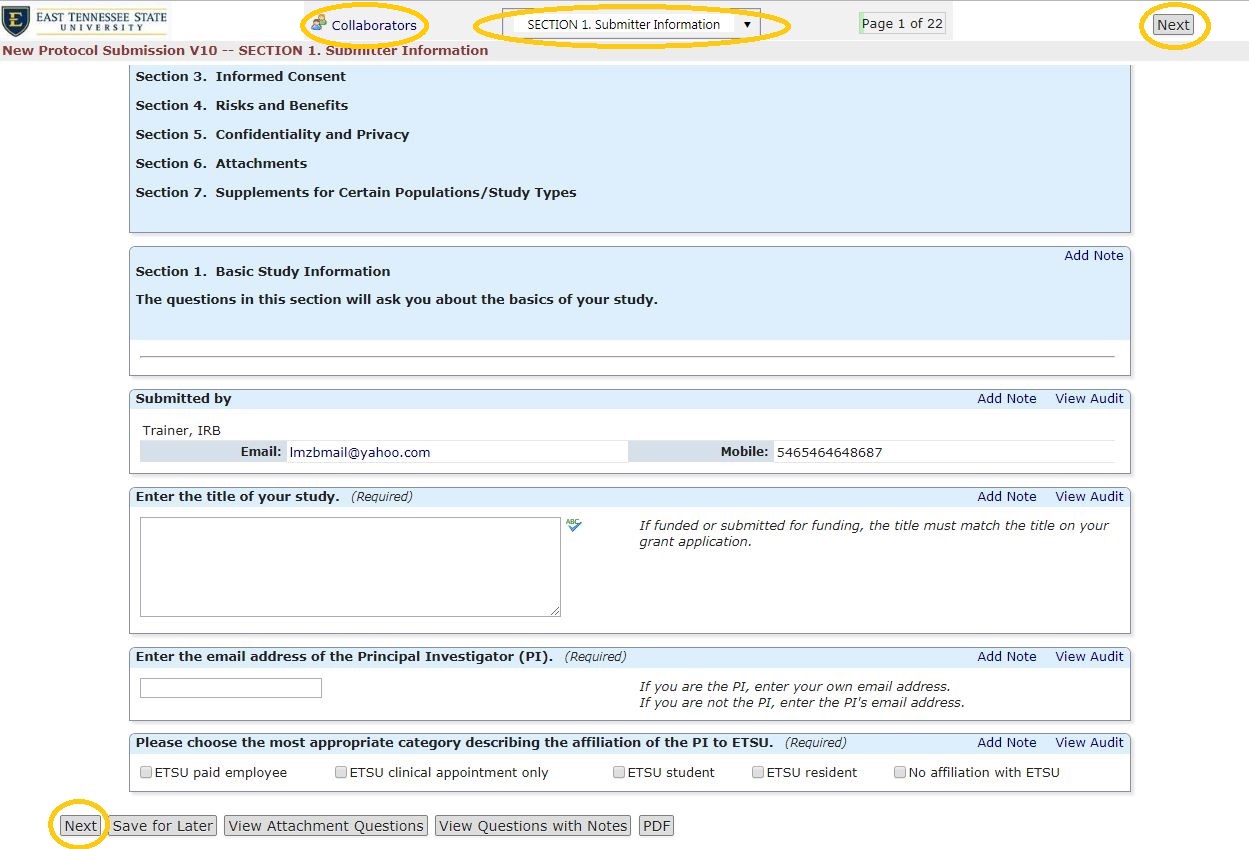Click View Questions with Notes button
1249x849 pixels.
click(x=533, y=826)
